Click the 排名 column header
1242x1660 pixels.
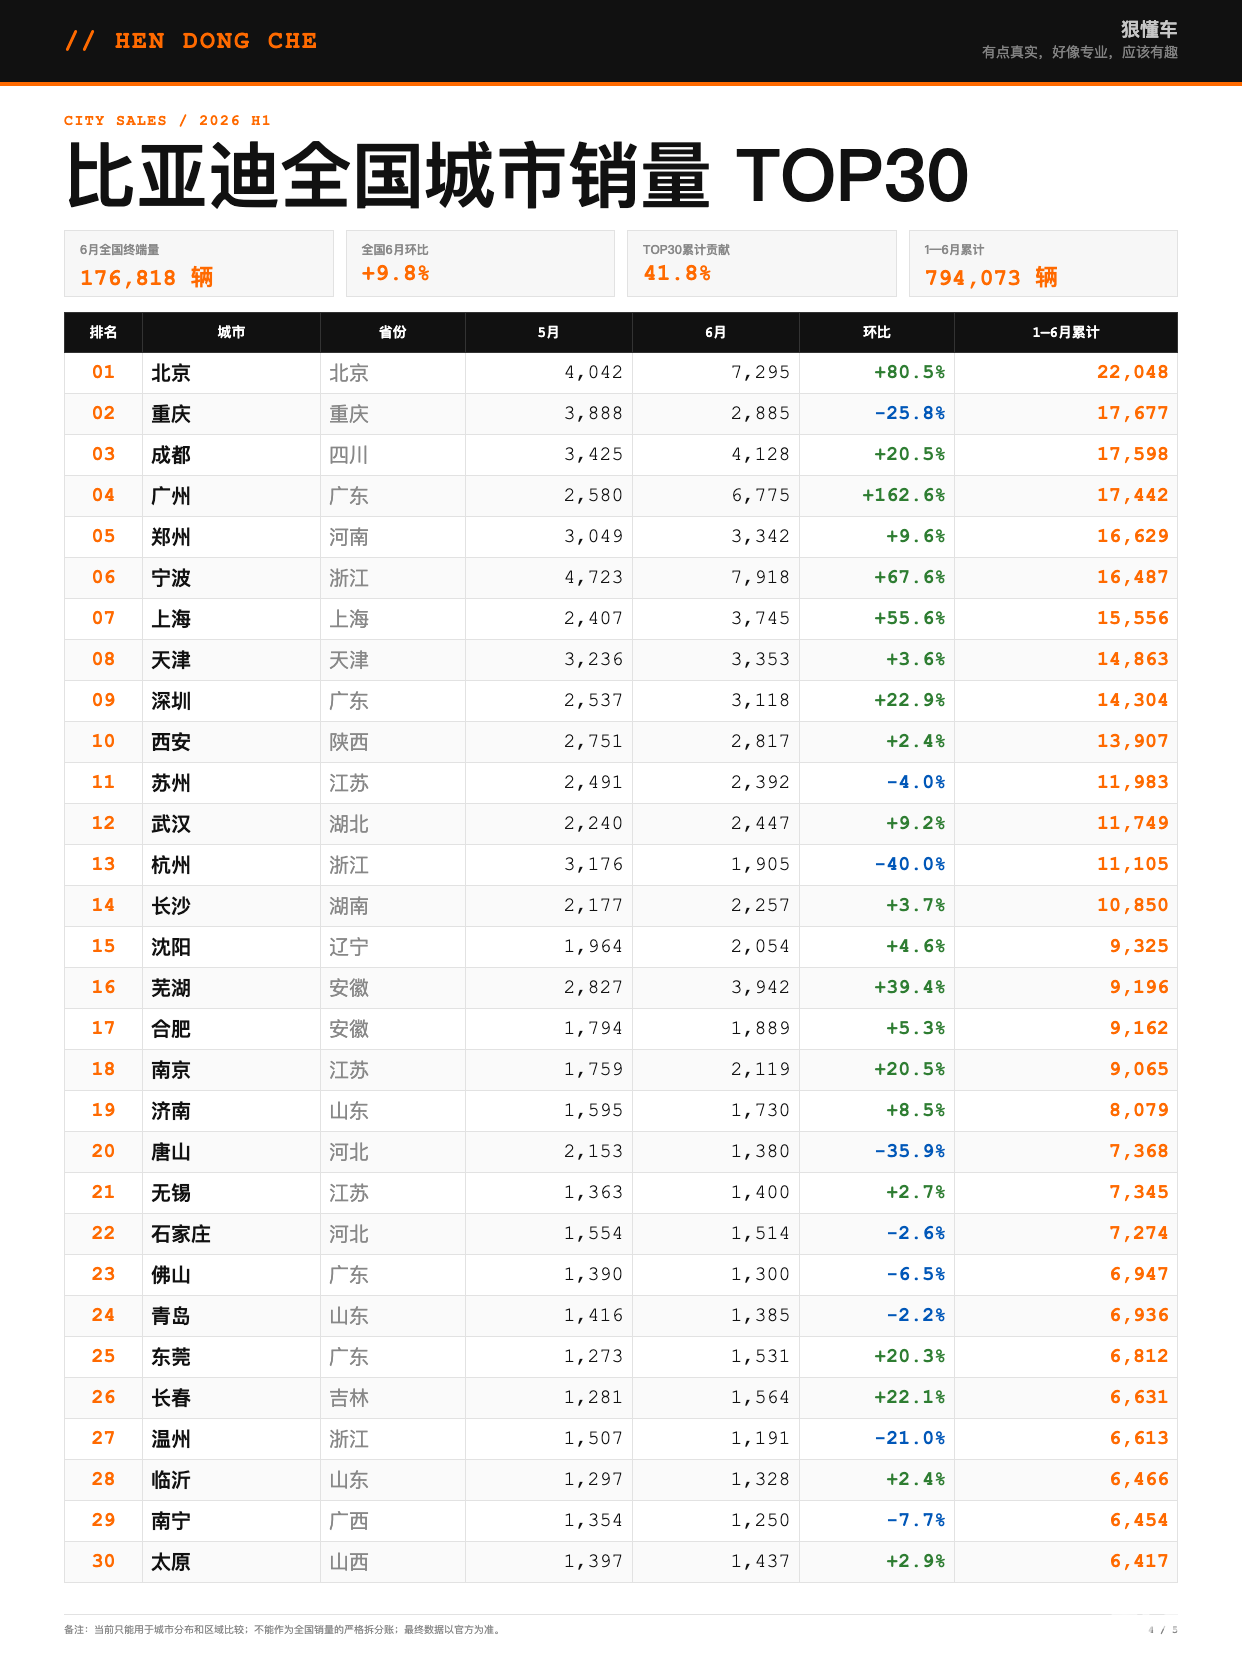pyautogui.click(x=103, y=332)
